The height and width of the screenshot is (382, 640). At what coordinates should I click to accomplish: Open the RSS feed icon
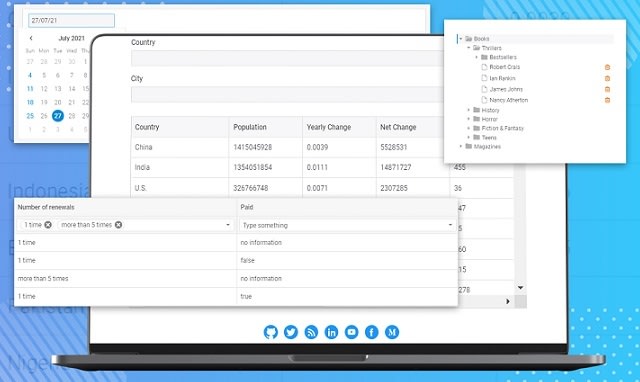point(311,332)
